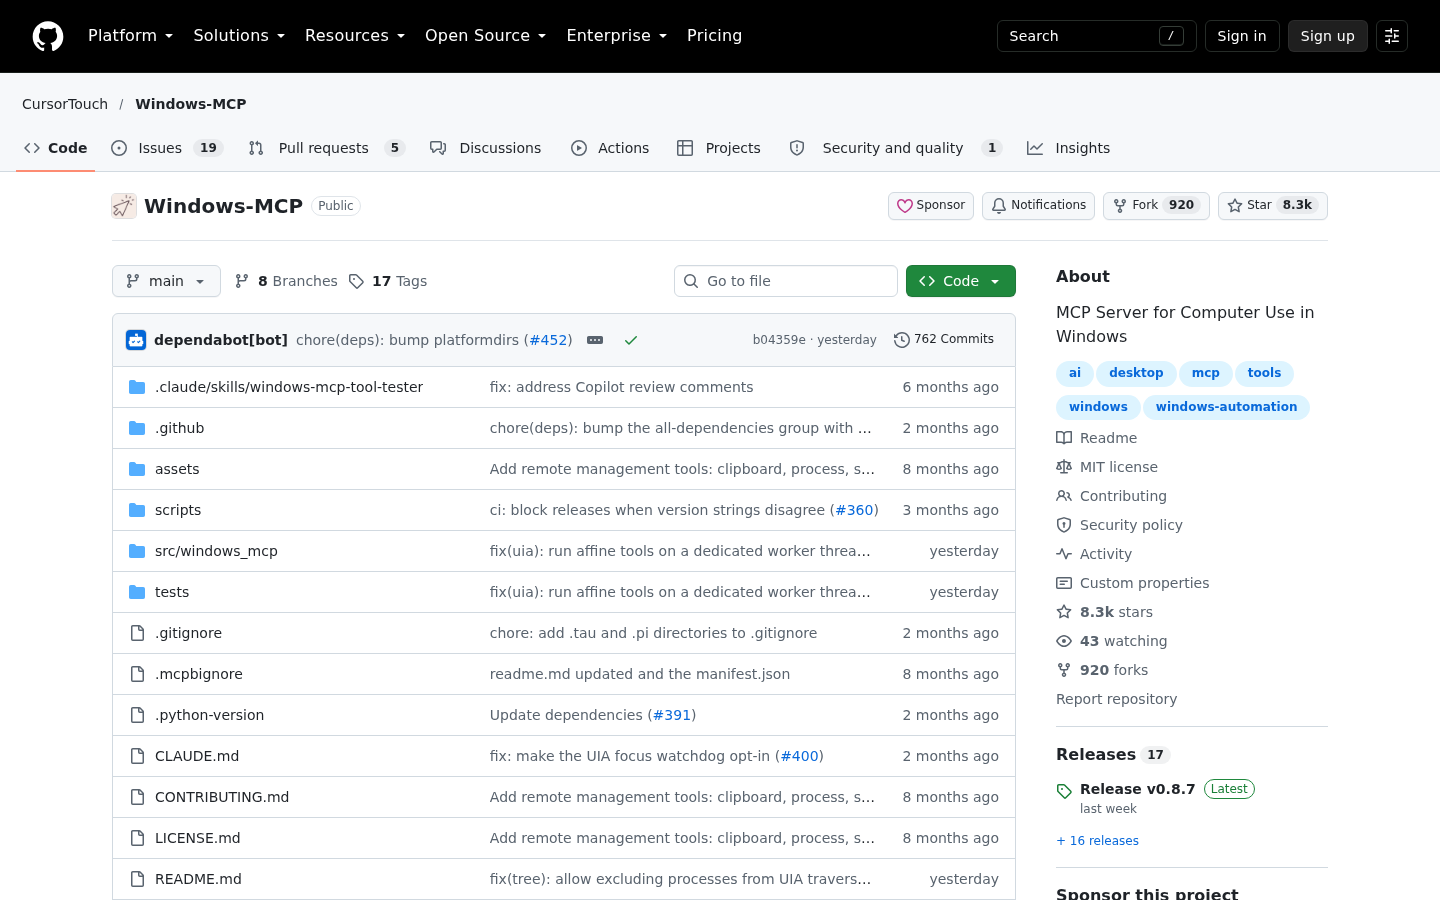
Task: Open the 16 releases link
Action: [x=1098, y=841]
